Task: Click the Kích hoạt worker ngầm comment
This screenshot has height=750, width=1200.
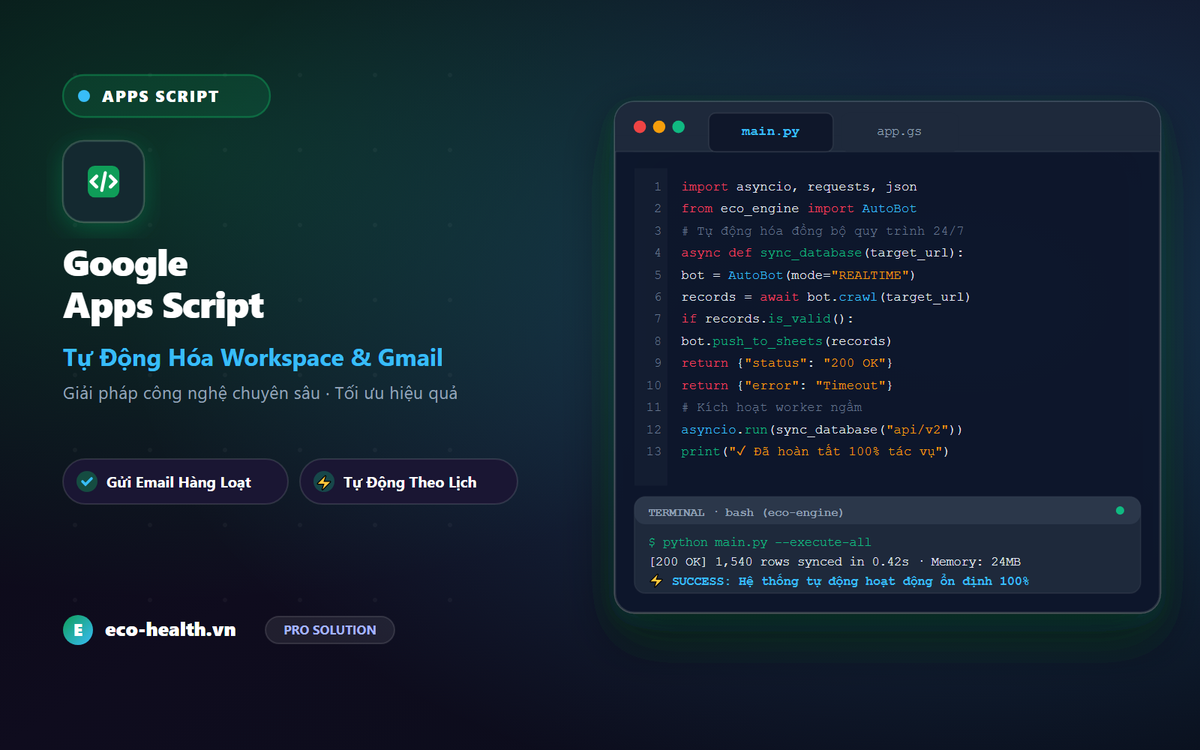Action: point(772,407)
